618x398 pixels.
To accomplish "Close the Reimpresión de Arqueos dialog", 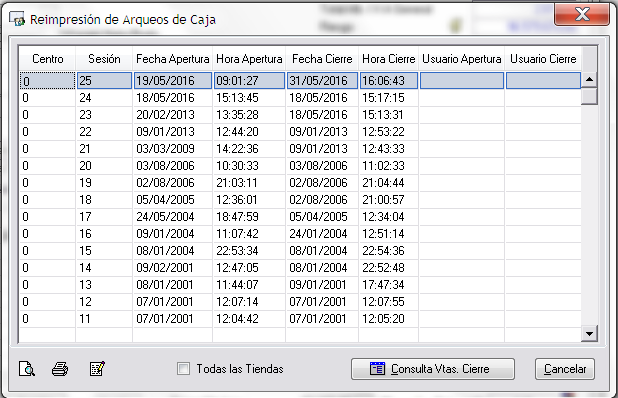I will (x=582, y=15).
